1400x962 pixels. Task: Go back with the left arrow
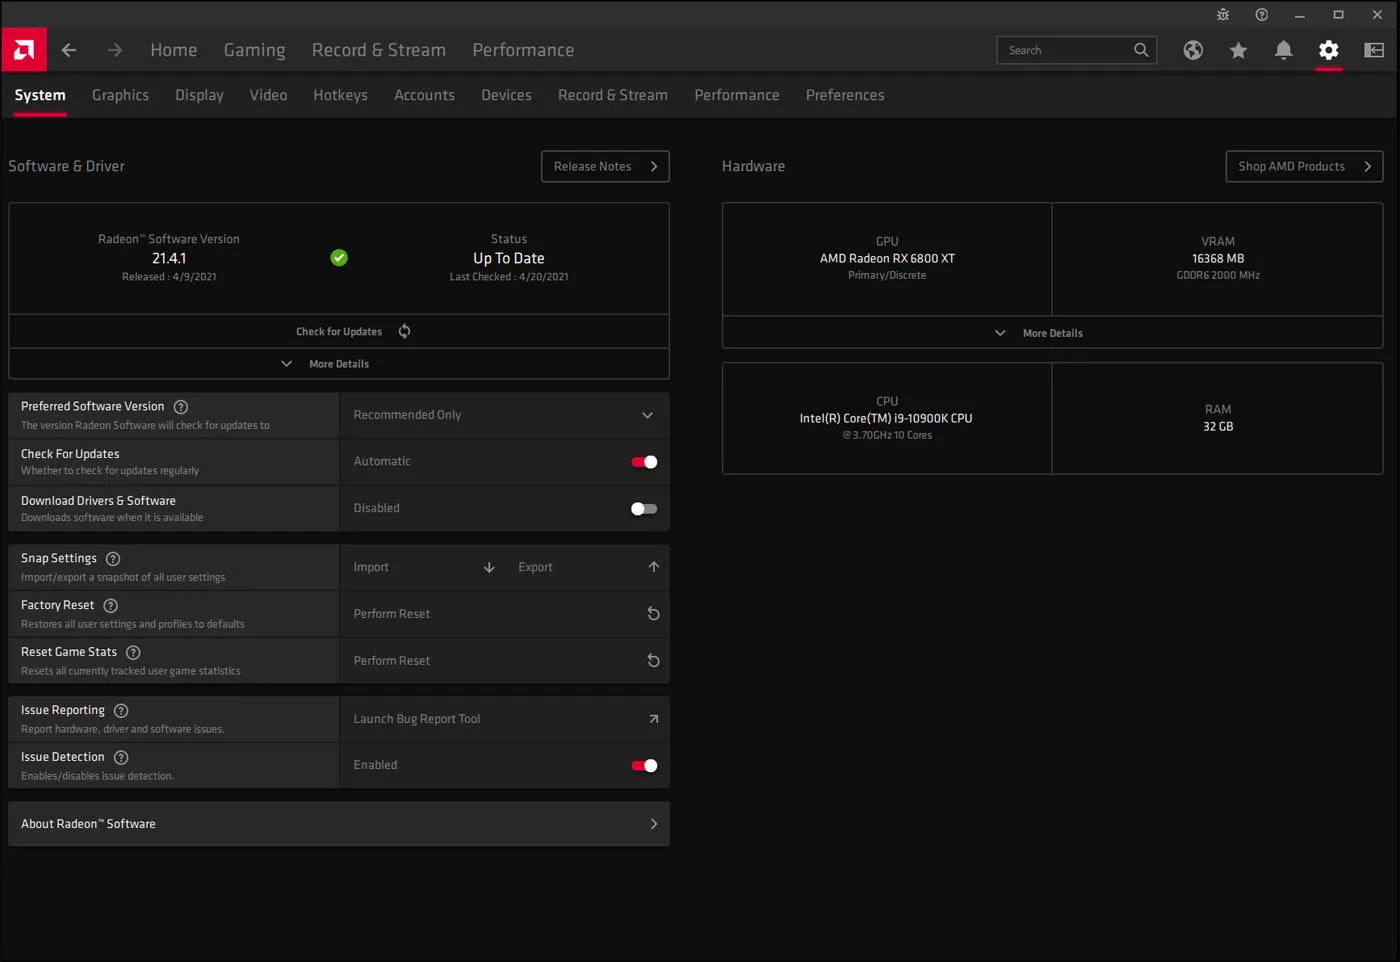coord(69,50)
